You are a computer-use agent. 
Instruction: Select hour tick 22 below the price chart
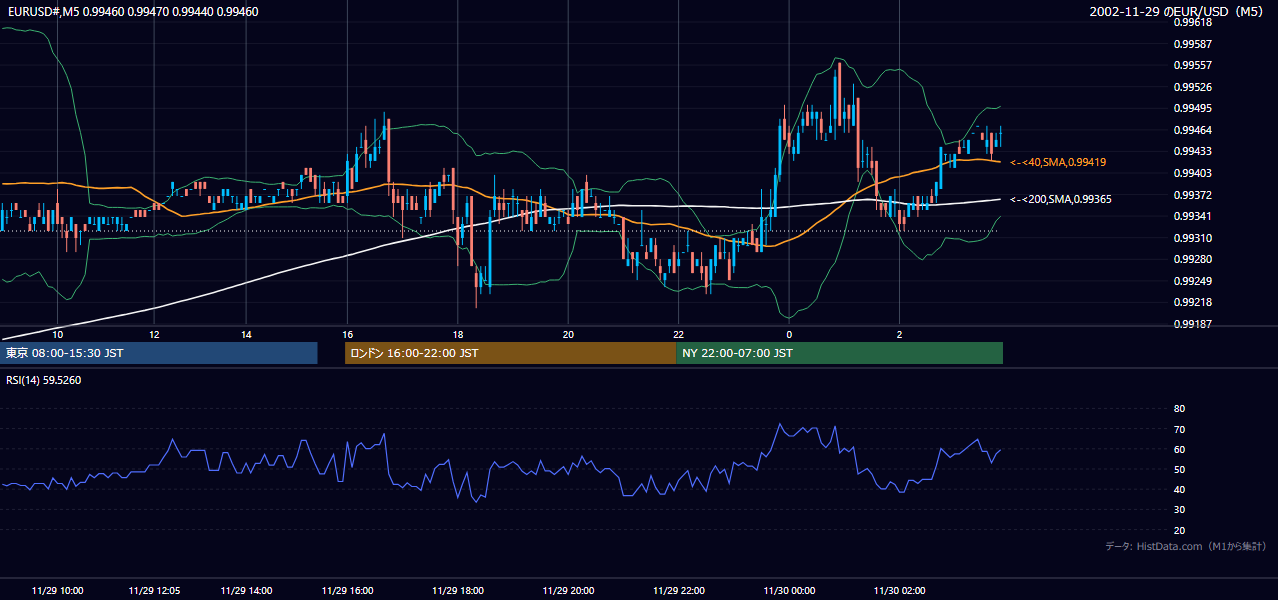[x=678, y=334]
